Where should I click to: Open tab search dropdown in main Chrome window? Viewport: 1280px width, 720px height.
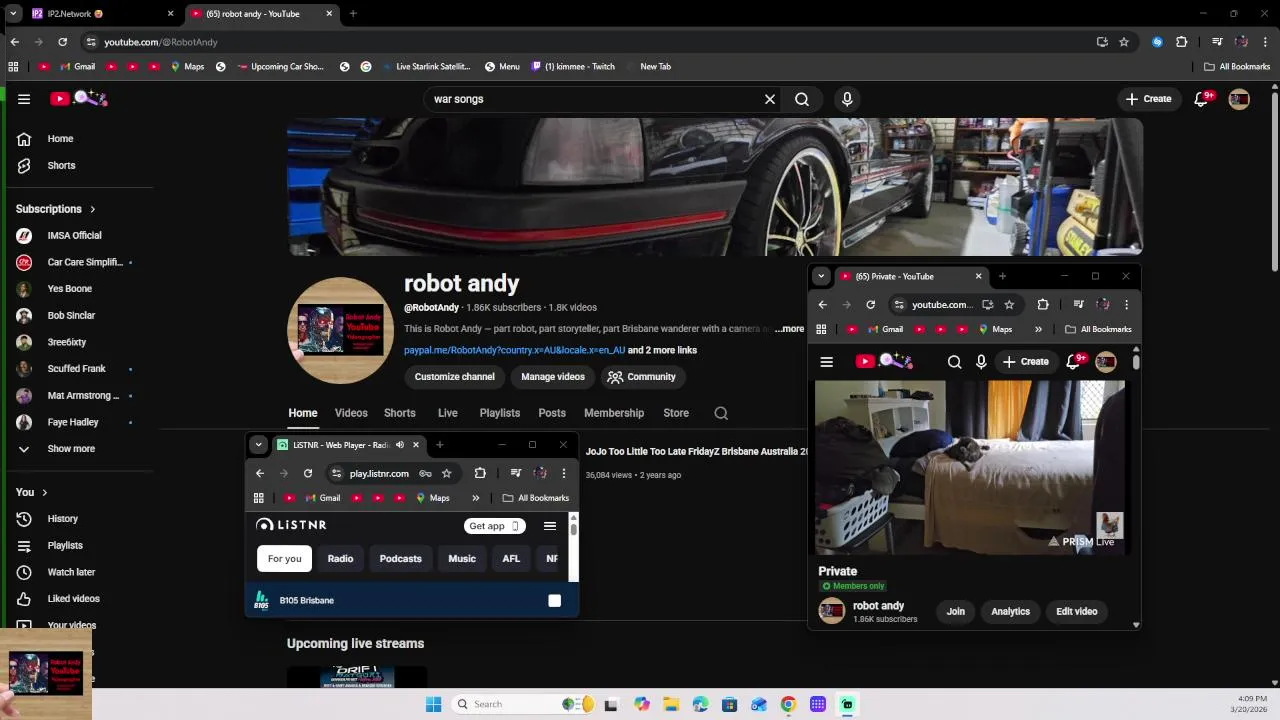pyautogui.click(x=13, y=14)
